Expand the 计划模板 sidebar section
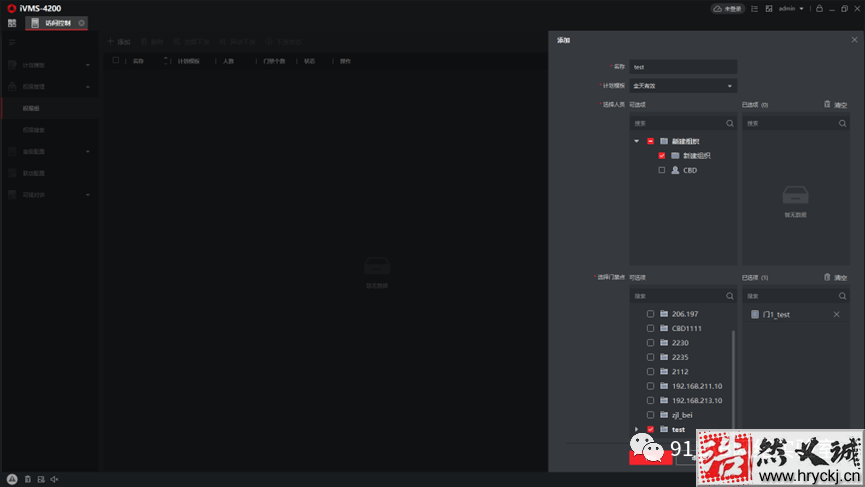 (x=50, y=65)
